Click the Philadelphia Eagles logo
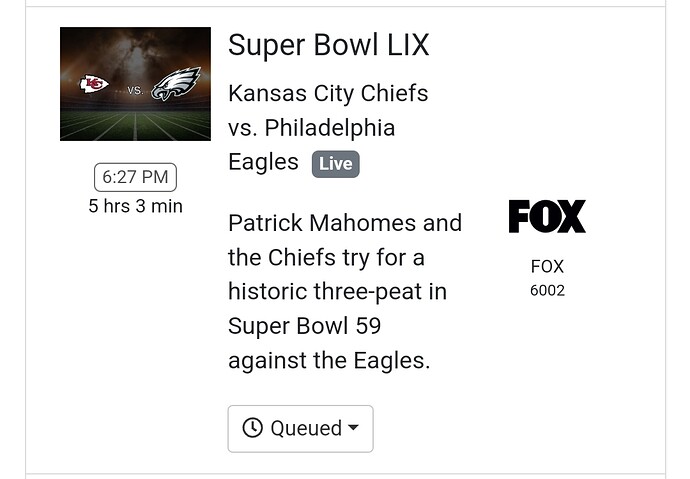Viewport: 690px width, 479px height. pos(175,84)
